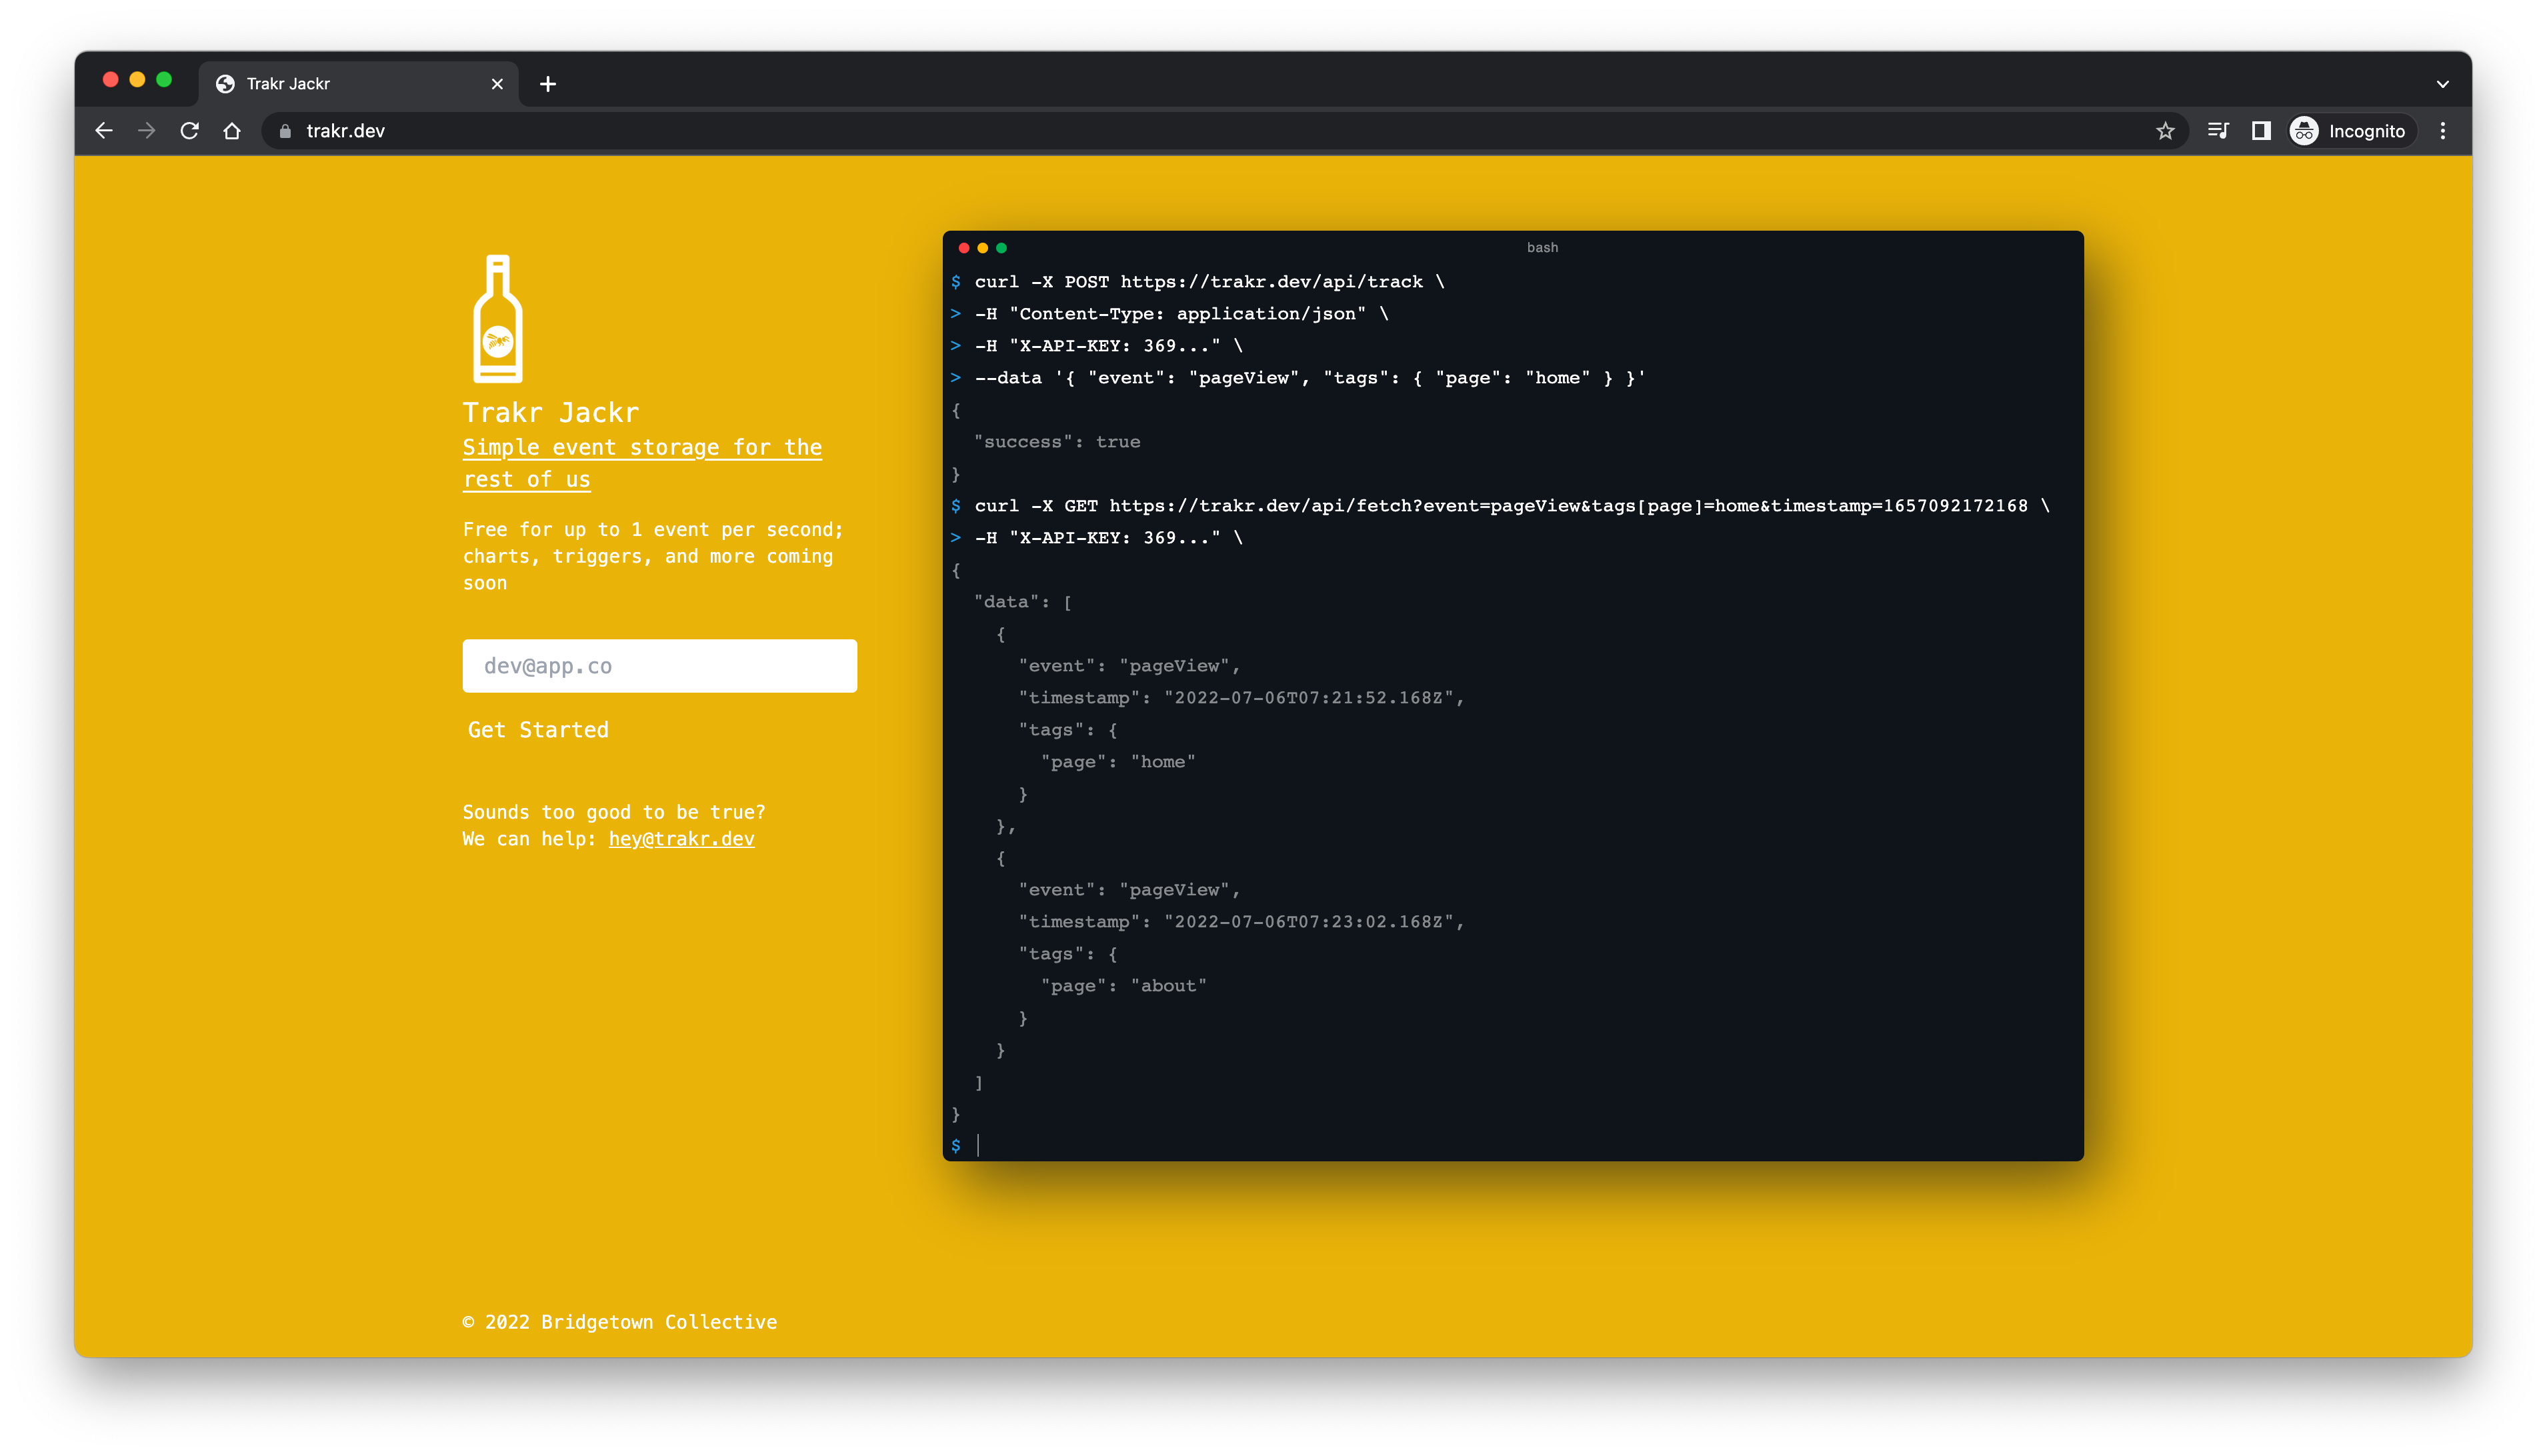
Task: Click the final terminal prompt cursor
Action: [977, 1146]
